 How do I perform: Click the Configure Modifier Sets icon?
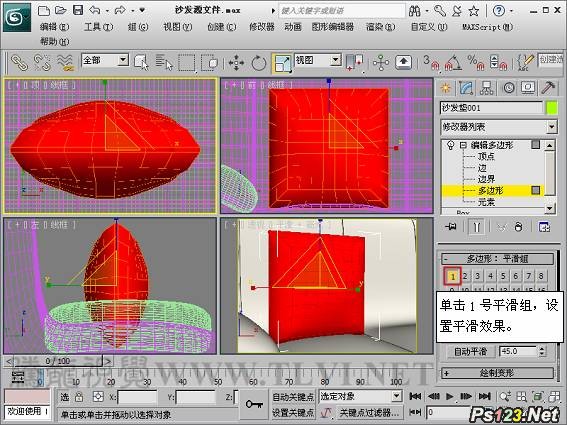[544, 227]
